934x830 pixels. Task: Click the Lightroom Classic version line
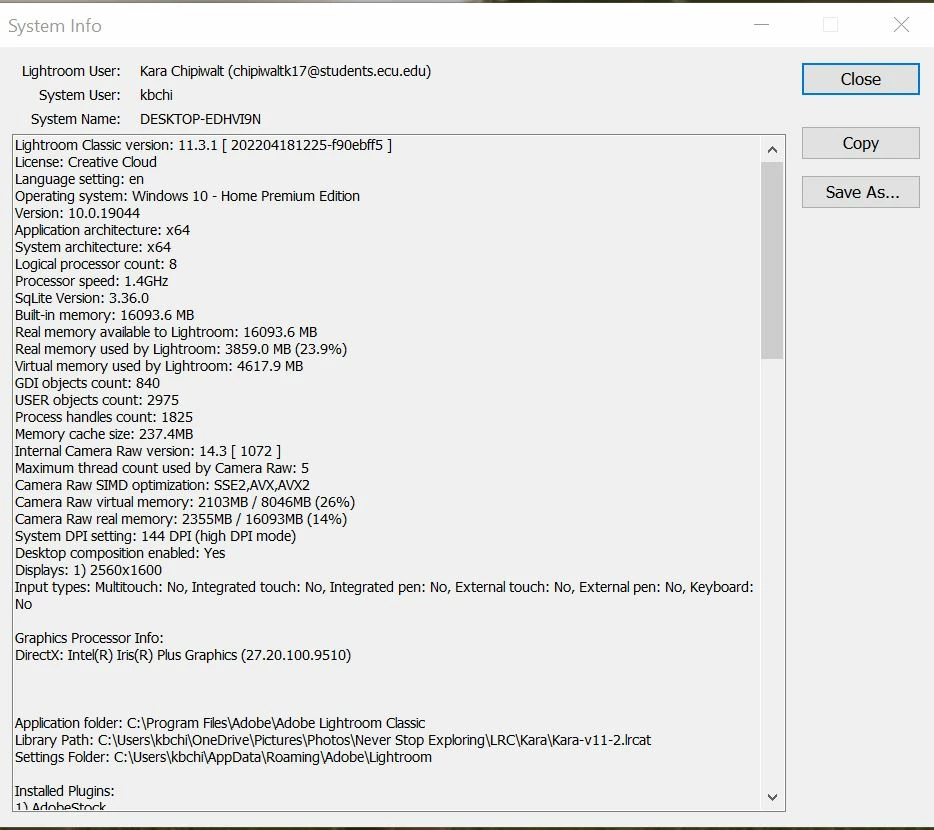point(203,145)
